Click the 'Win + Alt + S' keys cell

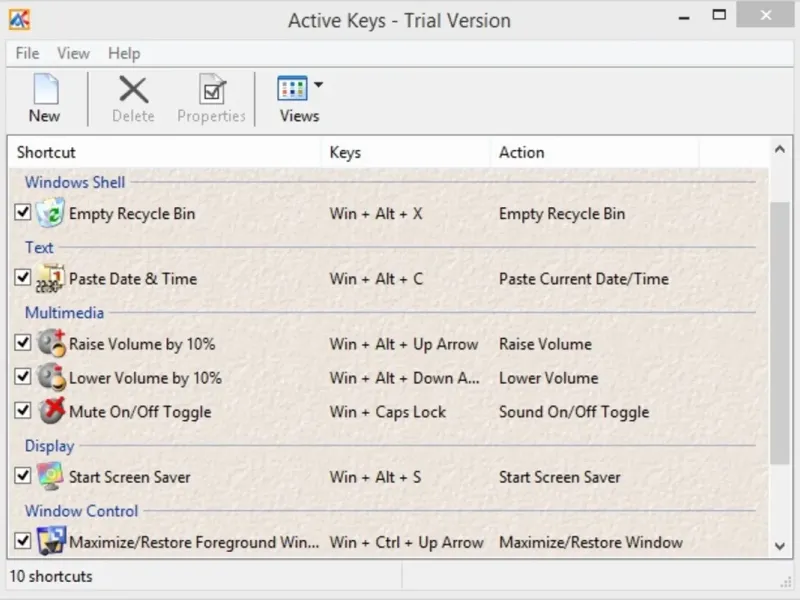pyautogui.click(x=376, y=477)
